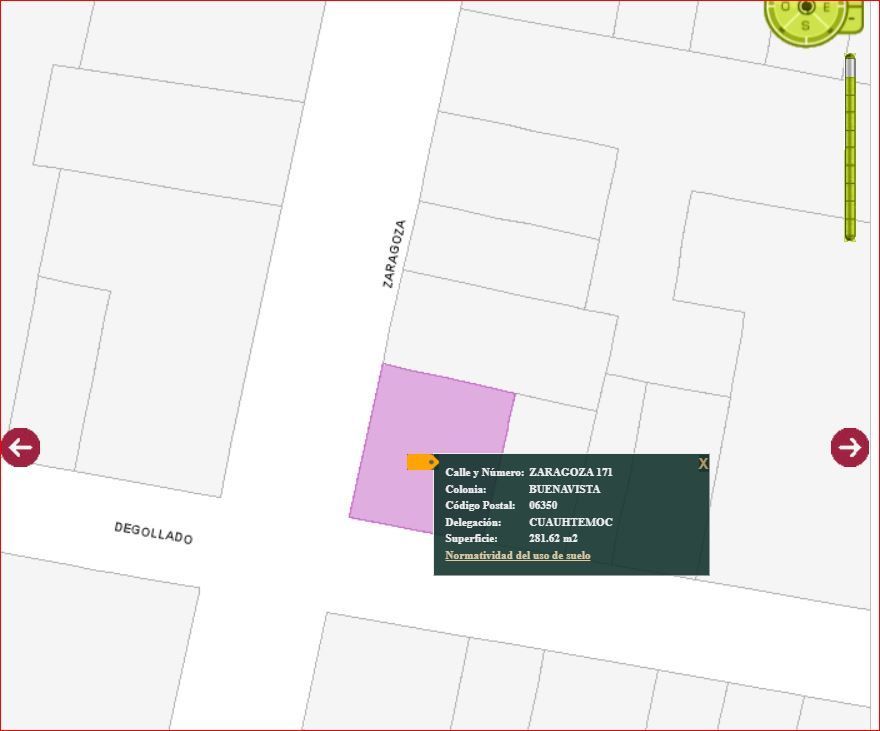Click the middle of the green zoom bar
Image resolution: width=880 pixels, height=731 pixels.
coord(850,148)
